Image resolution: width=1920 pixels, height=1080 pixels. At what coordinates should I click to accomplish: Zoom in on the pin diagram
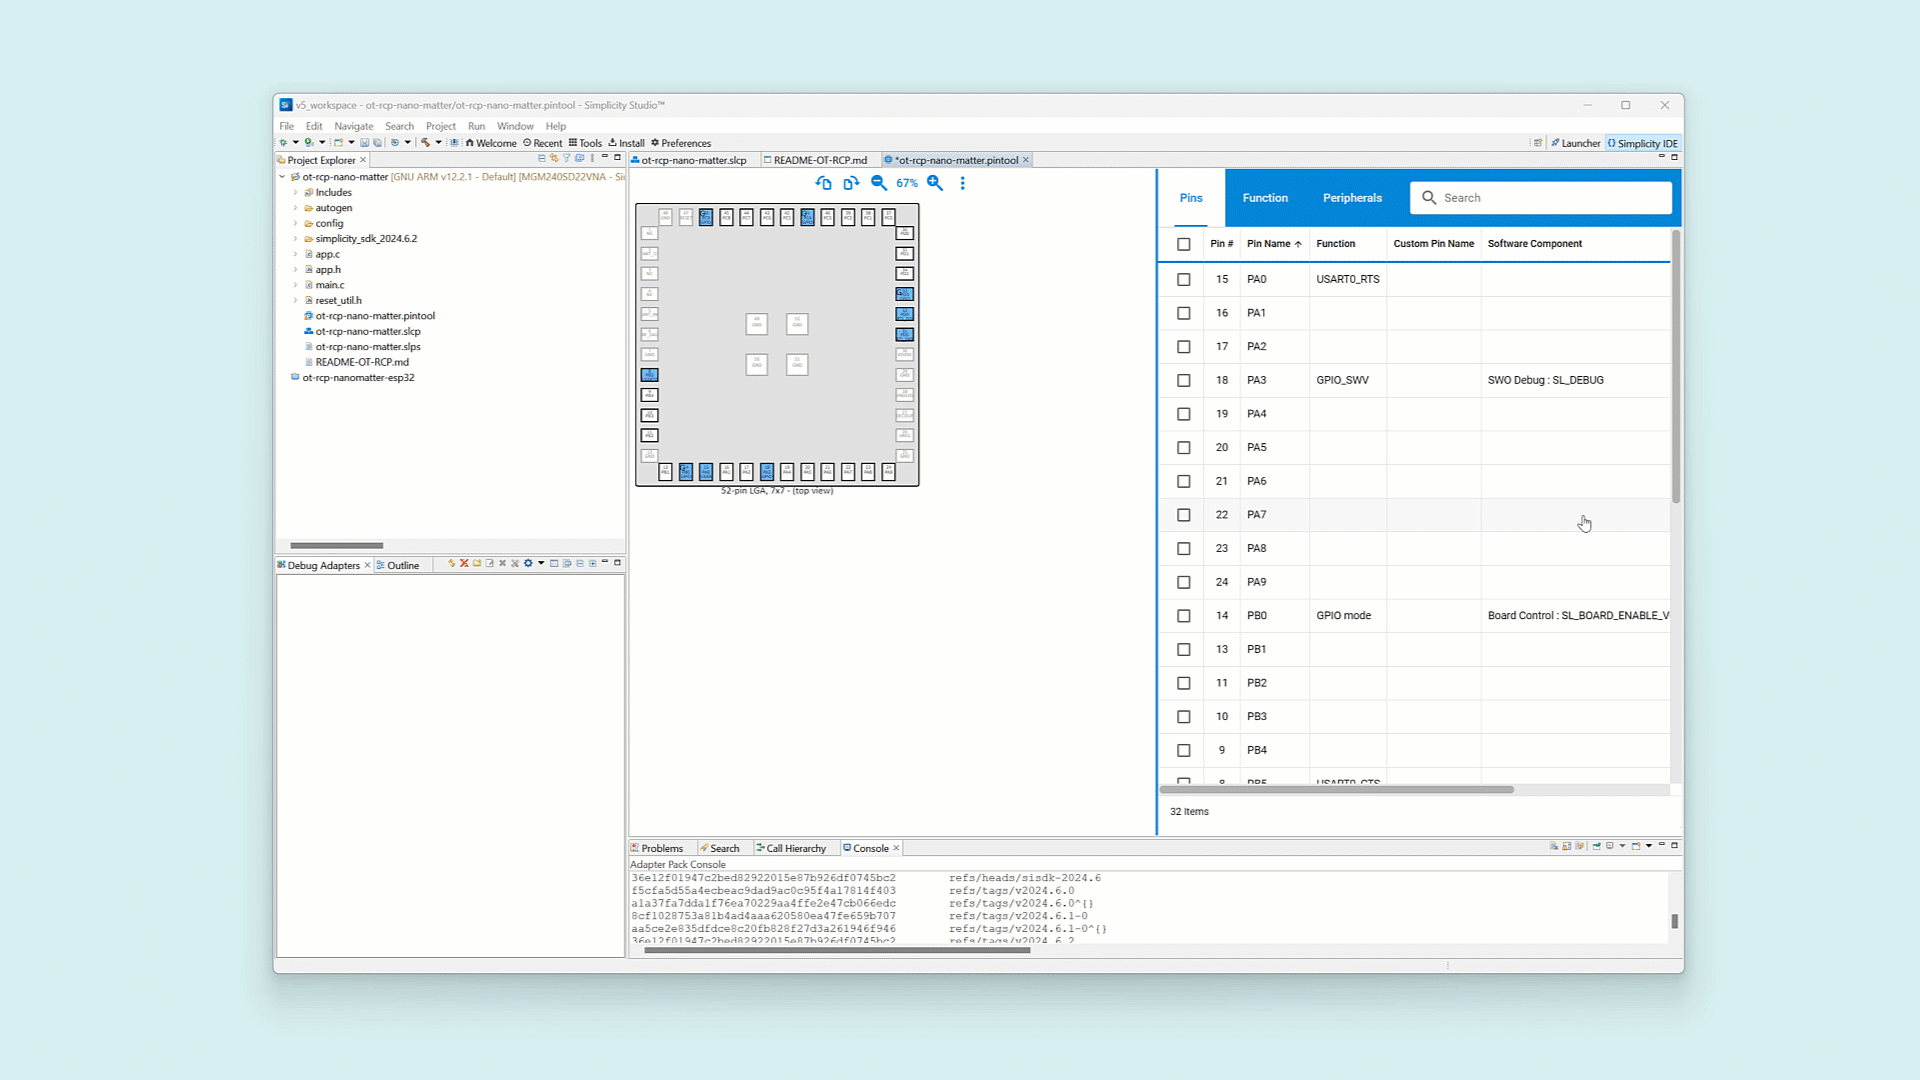pos(935,183)
